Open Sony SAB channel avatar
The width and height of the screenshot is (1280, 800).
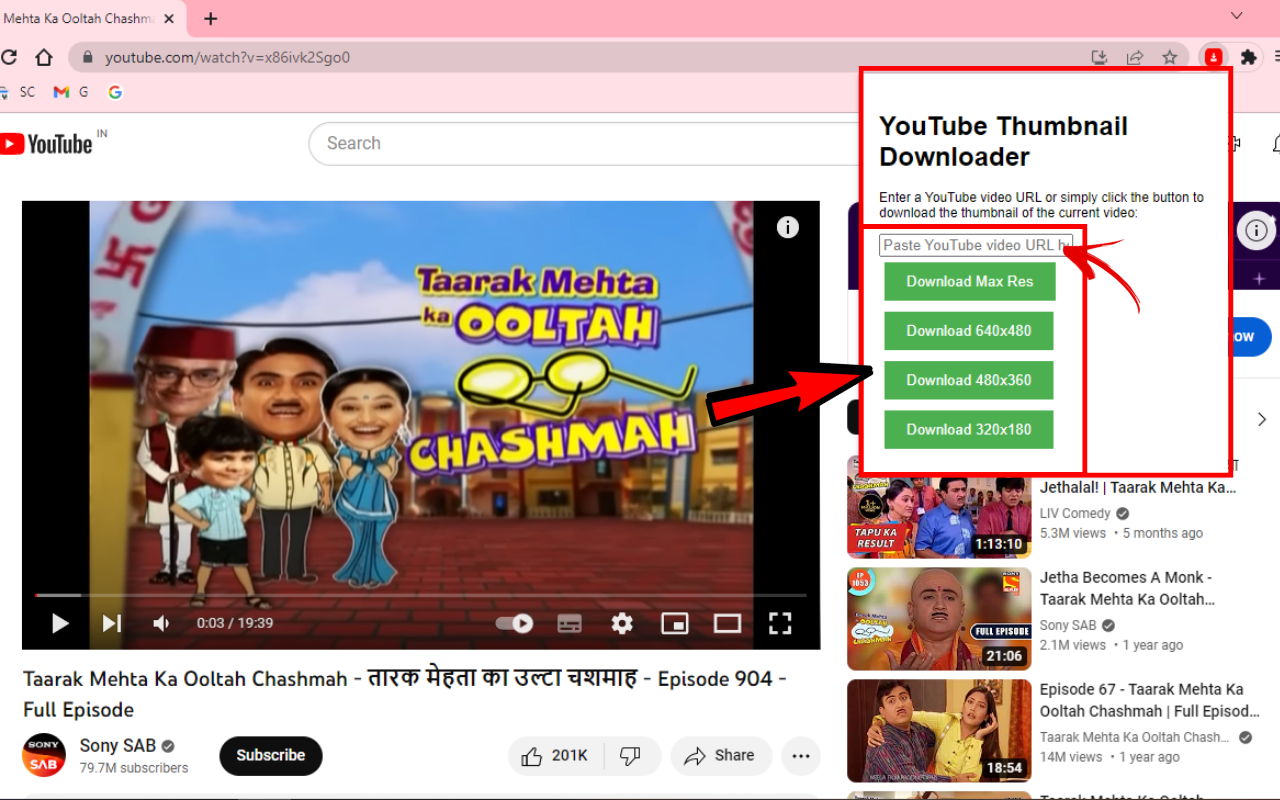coord(44,755)
